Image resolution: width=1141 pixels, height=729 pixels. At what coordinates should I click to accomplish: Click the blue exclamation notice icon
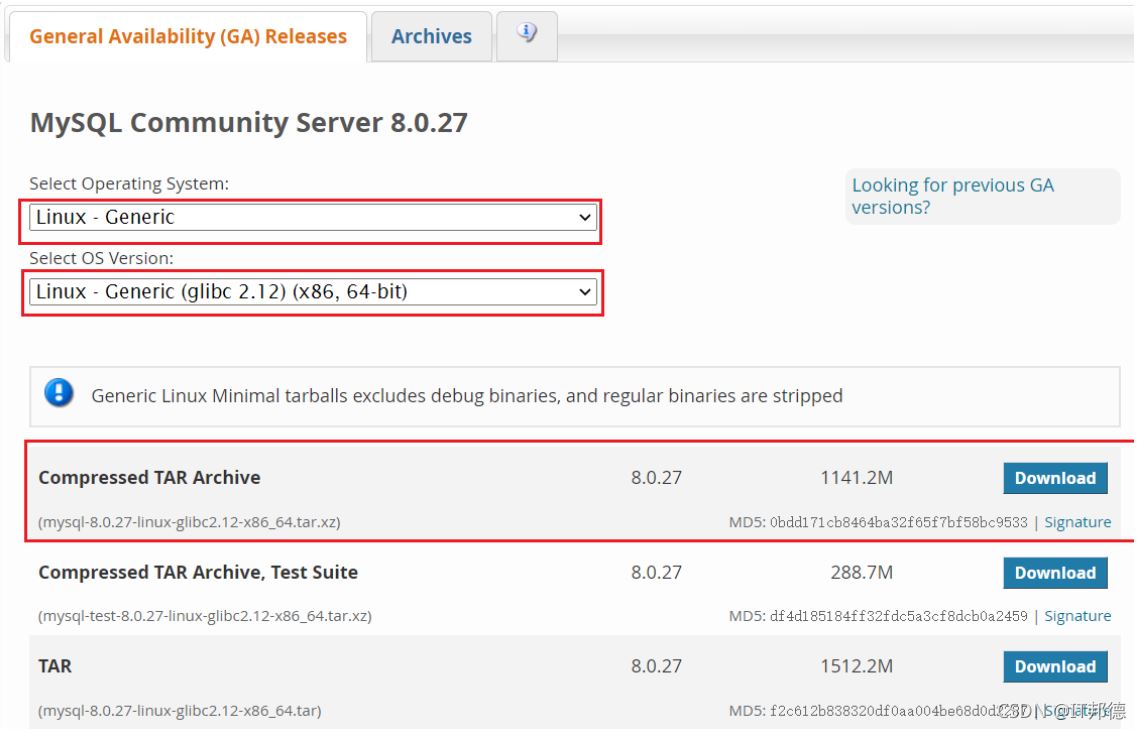(x=59, y=394)
